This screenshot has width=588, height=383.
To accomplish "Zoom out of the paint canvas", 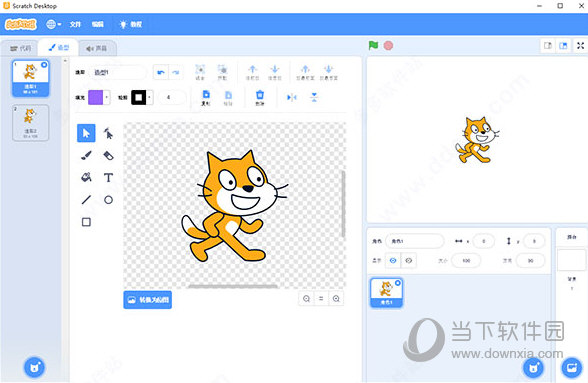I will coord(306,299).
